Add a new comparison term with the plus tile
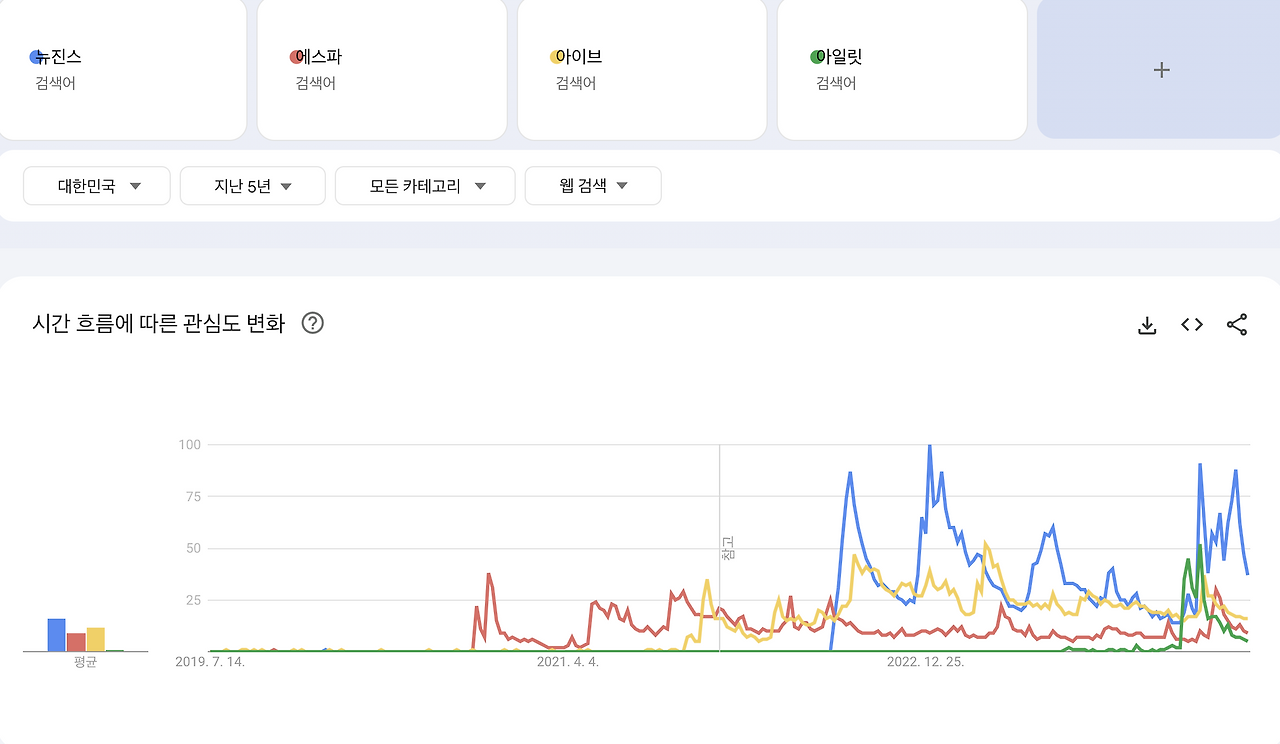This screenshot has width=1280, height=744. 1160,69
